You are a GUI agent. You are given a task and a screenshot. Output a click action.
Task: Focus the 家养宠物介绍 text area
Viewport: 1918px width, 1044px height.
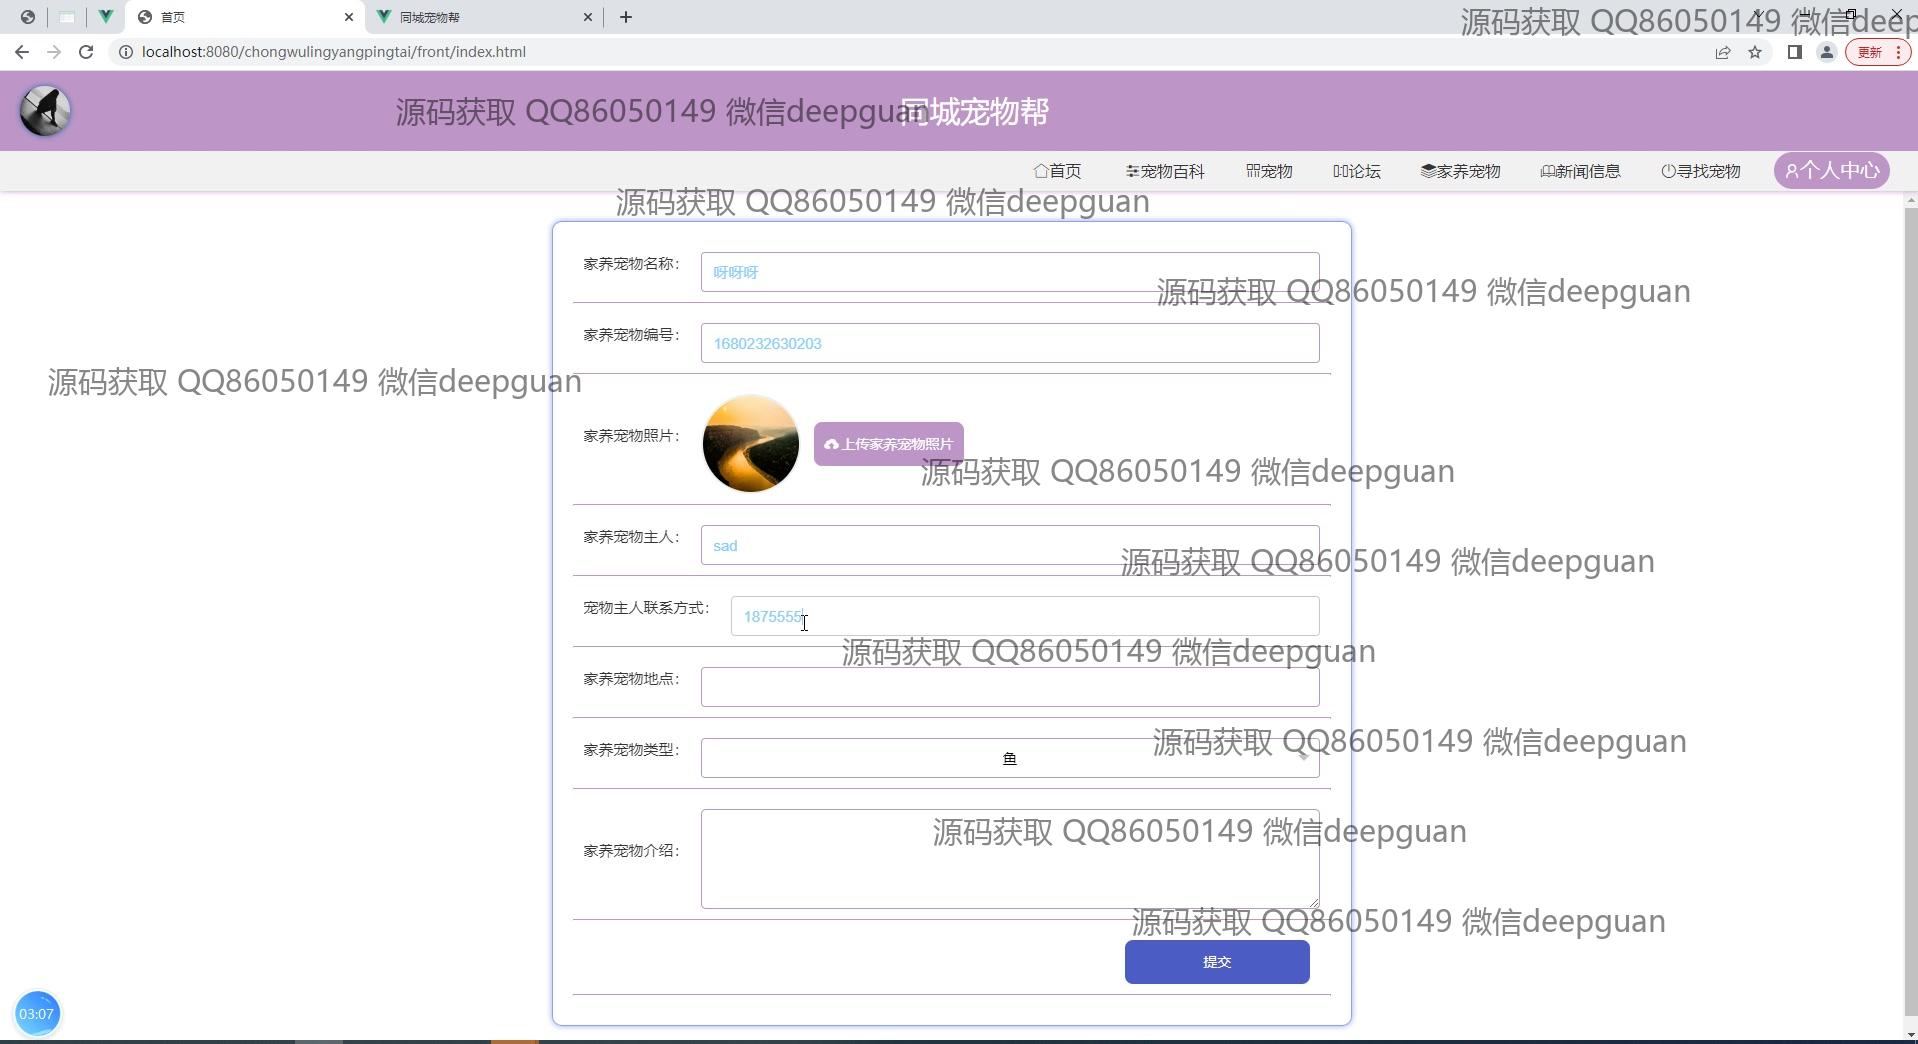(1009, 858)
